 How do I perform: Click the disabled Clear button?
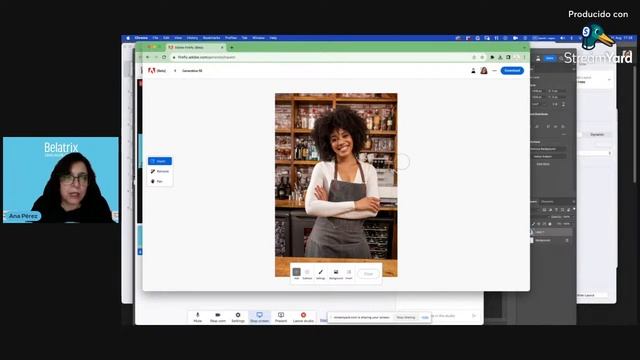[x=369, y=274]
